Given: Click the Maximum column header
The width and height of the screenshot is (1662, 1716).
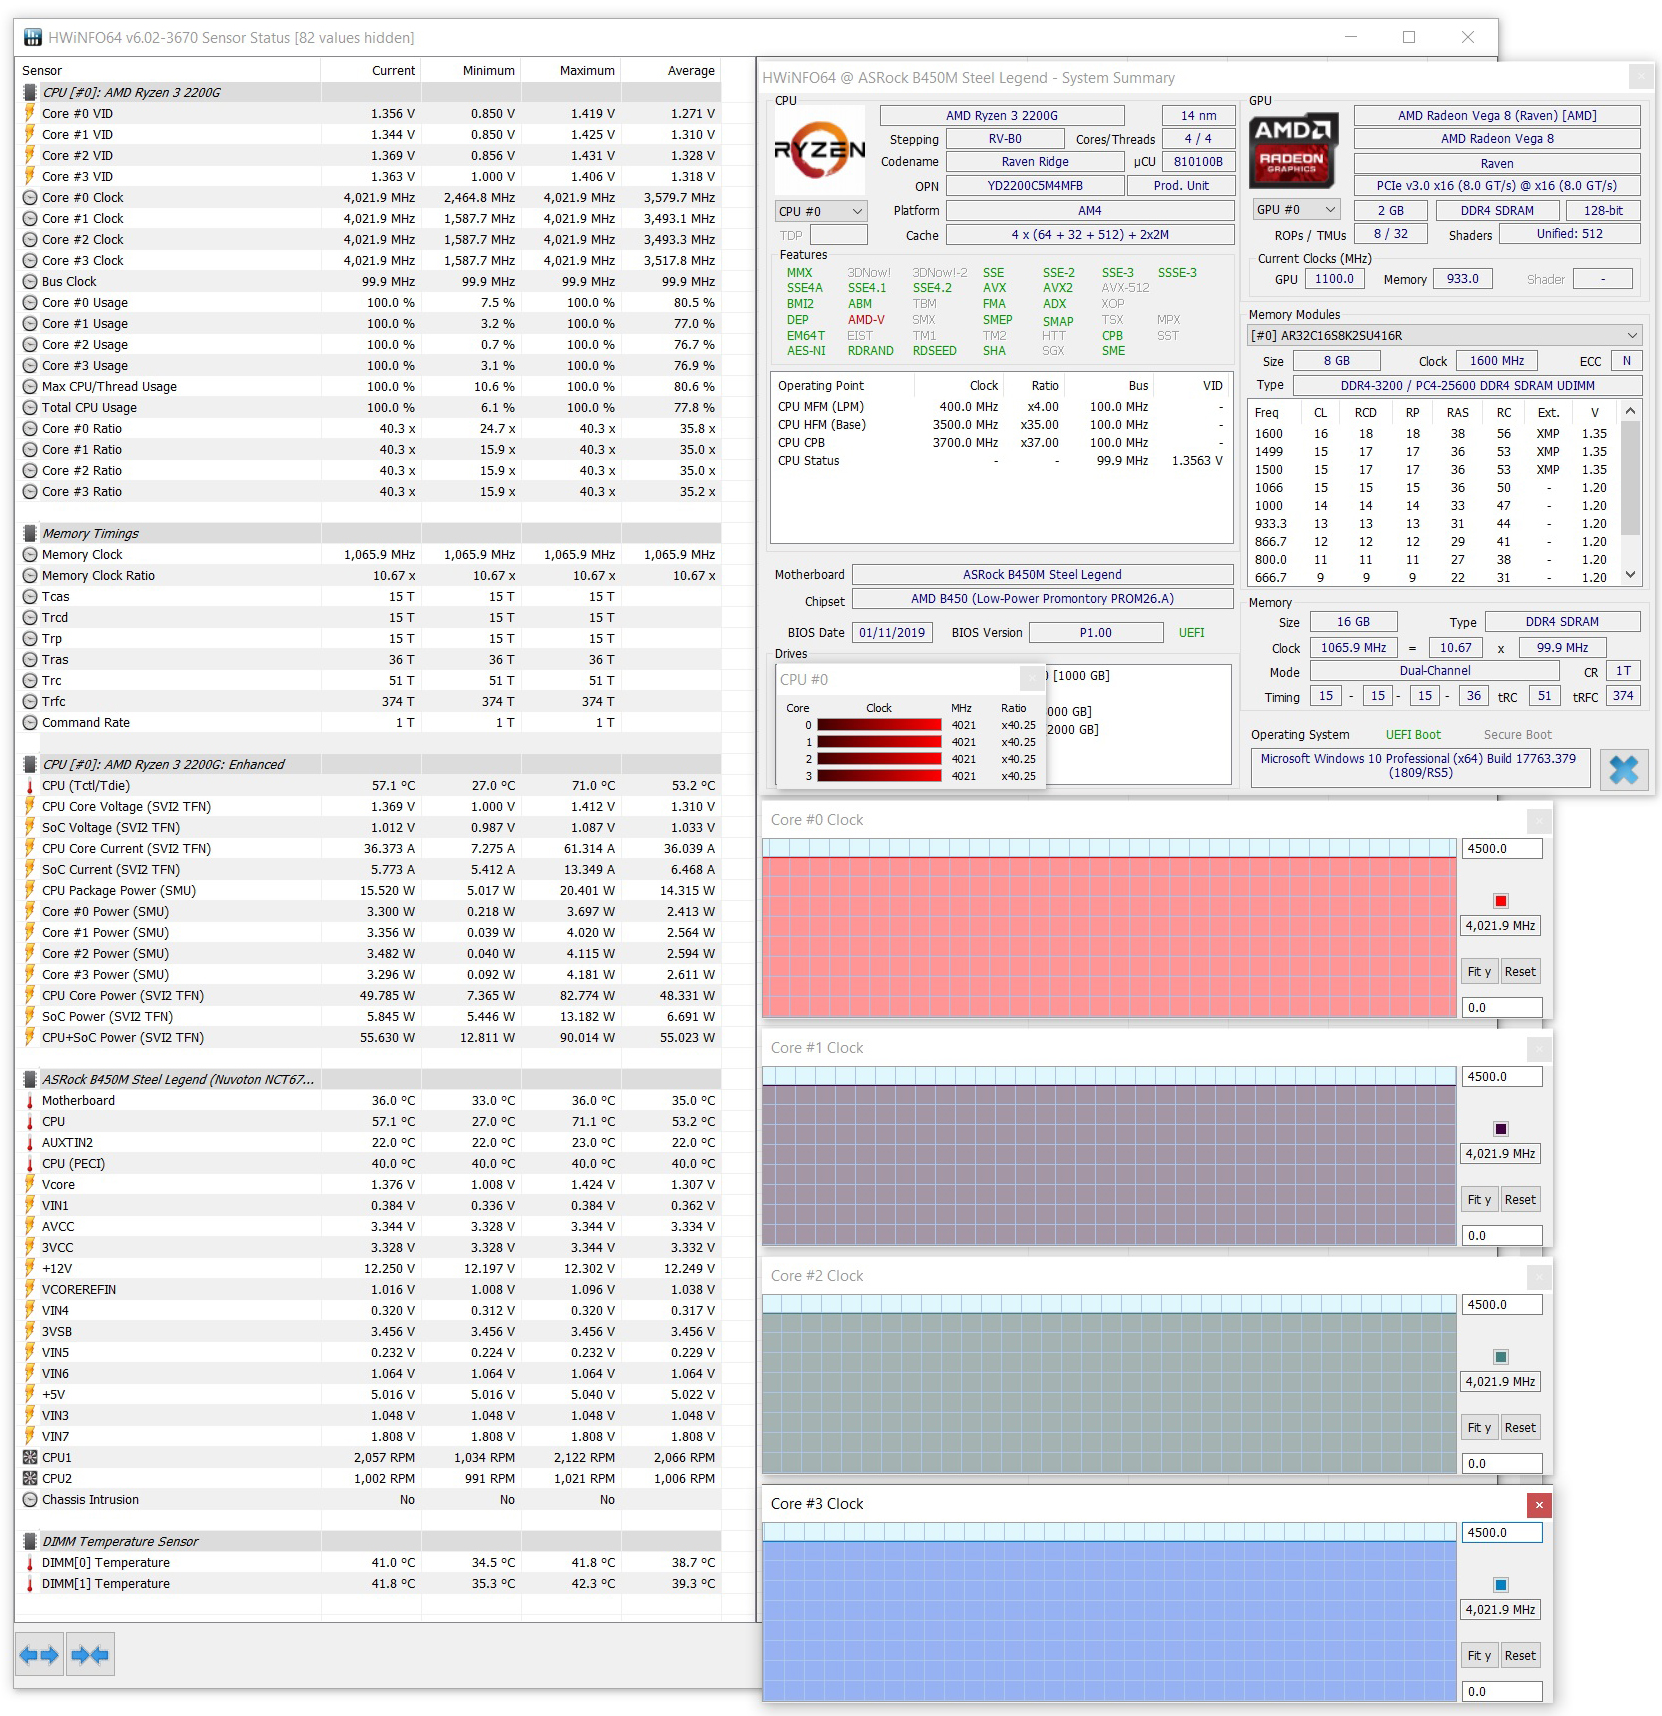Looking at the screenshot, I should [571, 70].
